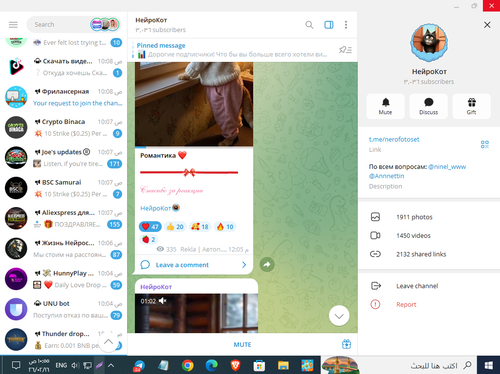500x374 pixels.
Task: Toggle the strawberry reaction 2
Action: pos(149,239)
